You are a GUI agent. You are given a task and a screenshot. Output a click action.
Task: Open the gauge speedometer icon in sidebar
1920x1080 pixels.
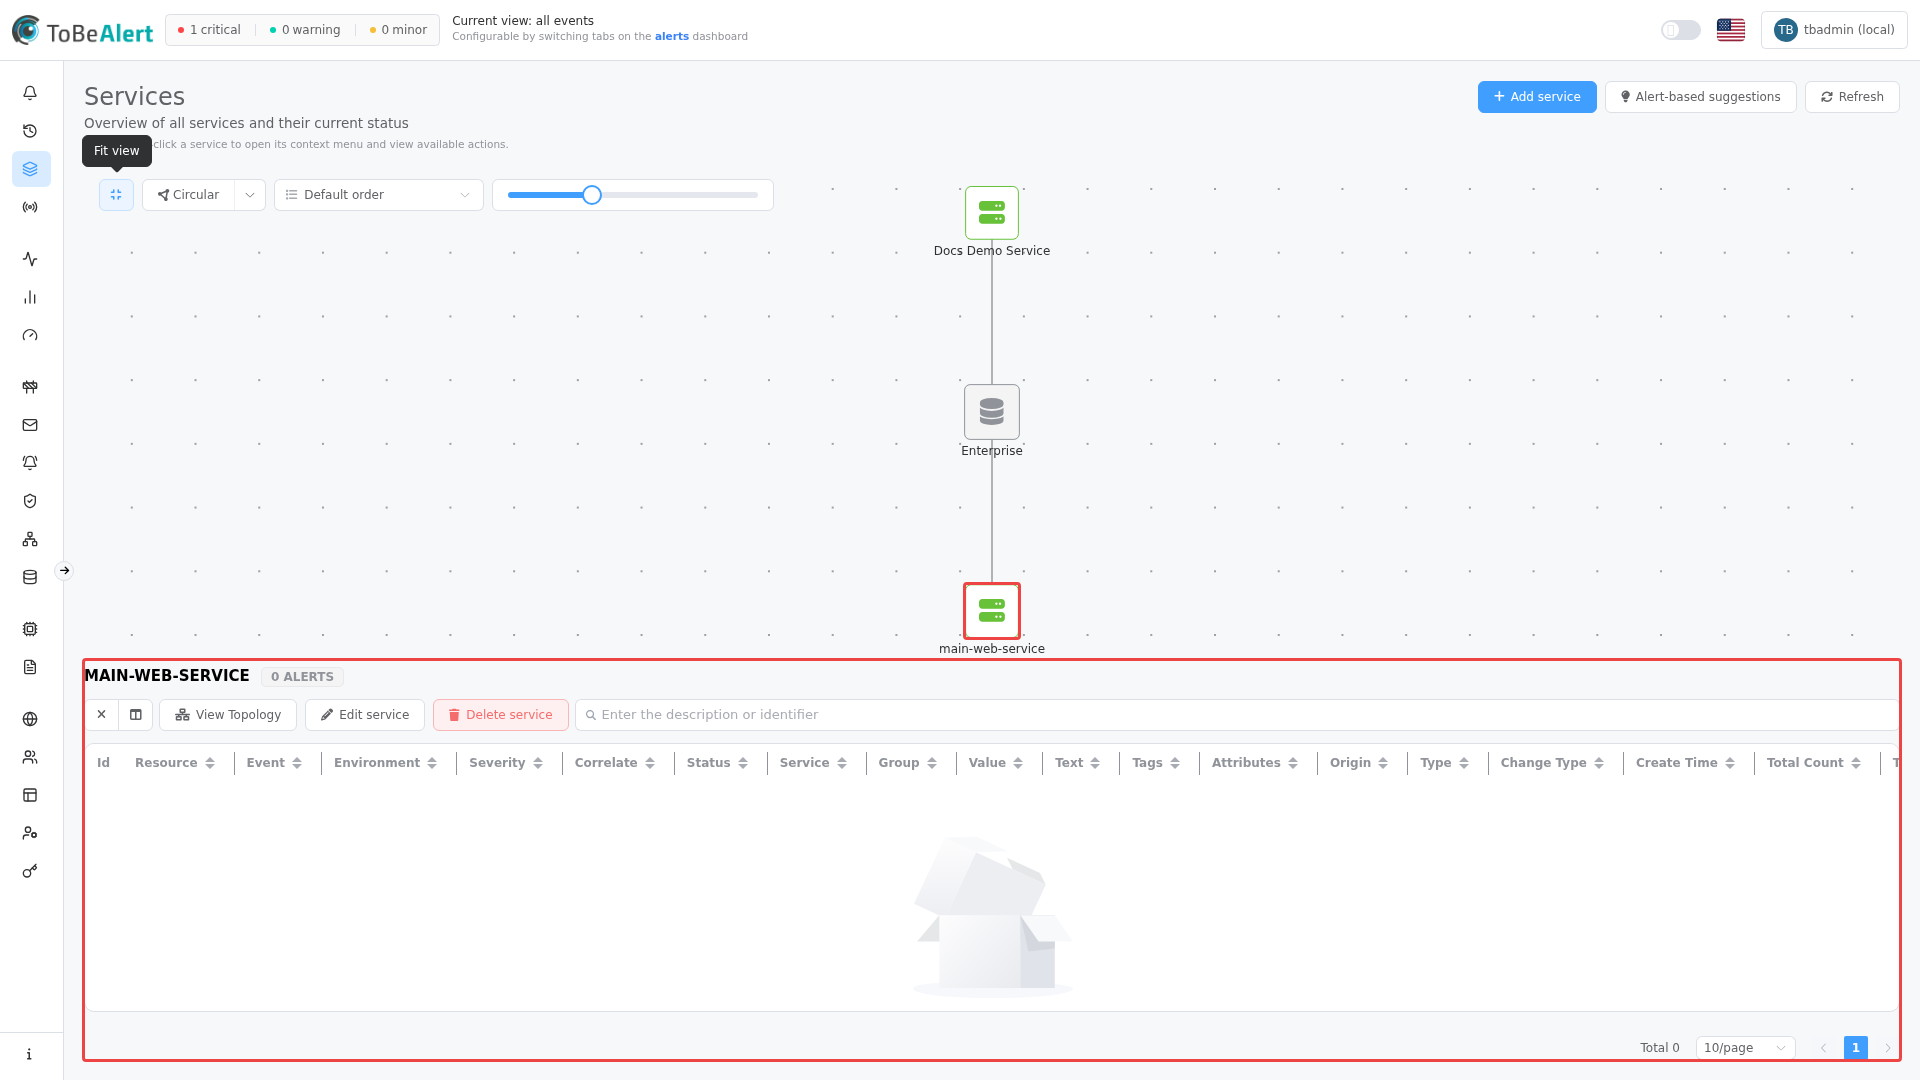click(30, 335)
